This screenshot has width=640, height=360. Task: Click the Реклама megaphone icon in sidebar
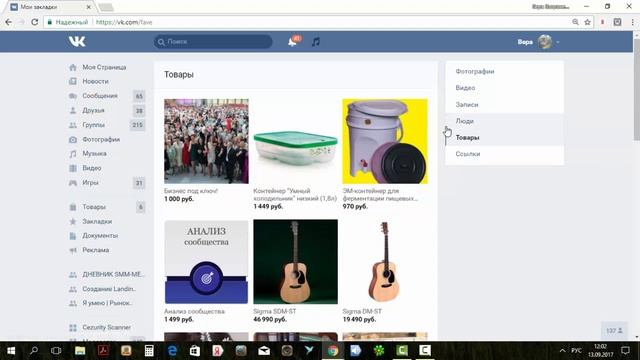[x=73, y=250]
